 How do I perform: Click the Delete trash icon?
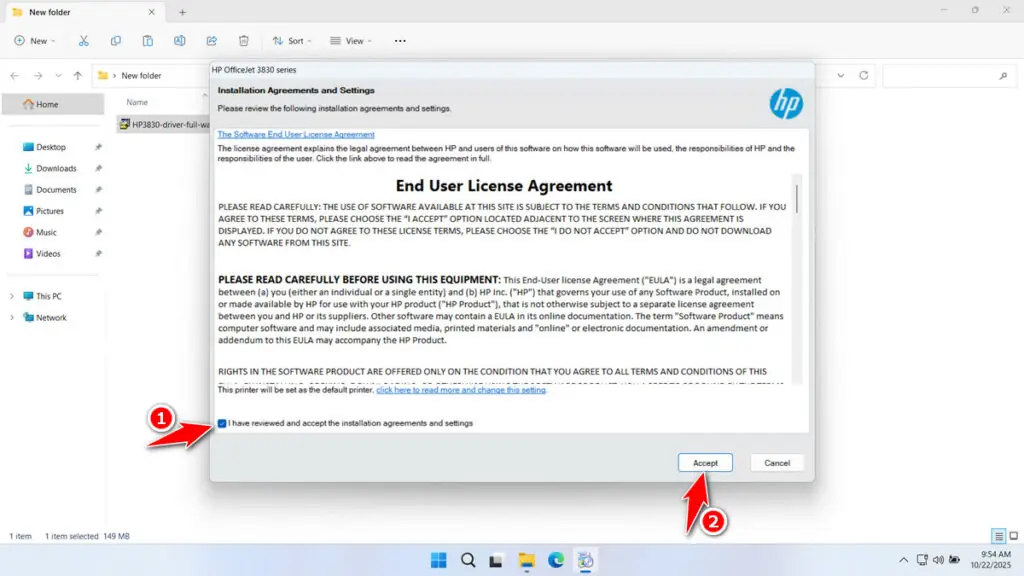[244, 41]
